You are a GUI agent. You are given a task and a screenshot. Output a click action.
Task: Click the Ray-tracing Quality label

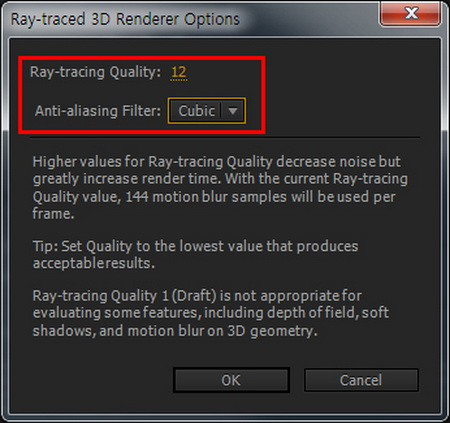[95, 72]
